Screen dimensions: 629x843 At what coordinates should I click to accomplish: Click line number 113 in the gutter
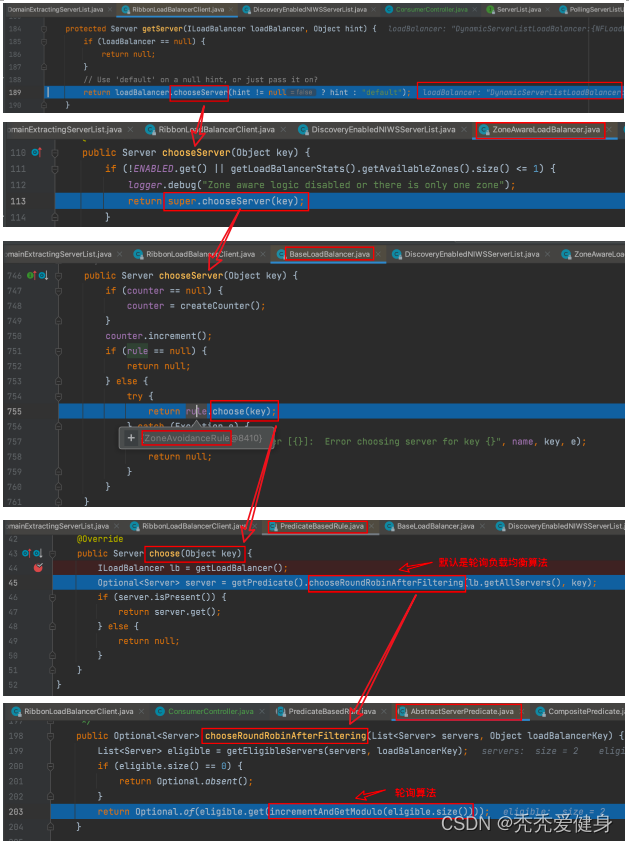coord(18,201)
